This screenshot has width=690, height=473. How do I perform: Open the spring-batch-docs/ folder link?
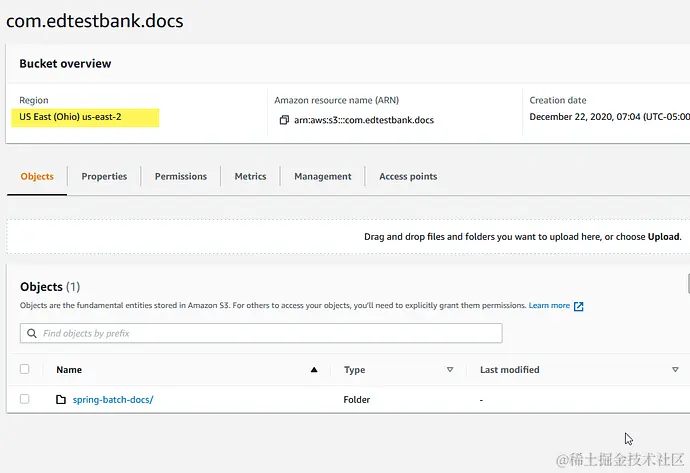[x=113, y=400]
